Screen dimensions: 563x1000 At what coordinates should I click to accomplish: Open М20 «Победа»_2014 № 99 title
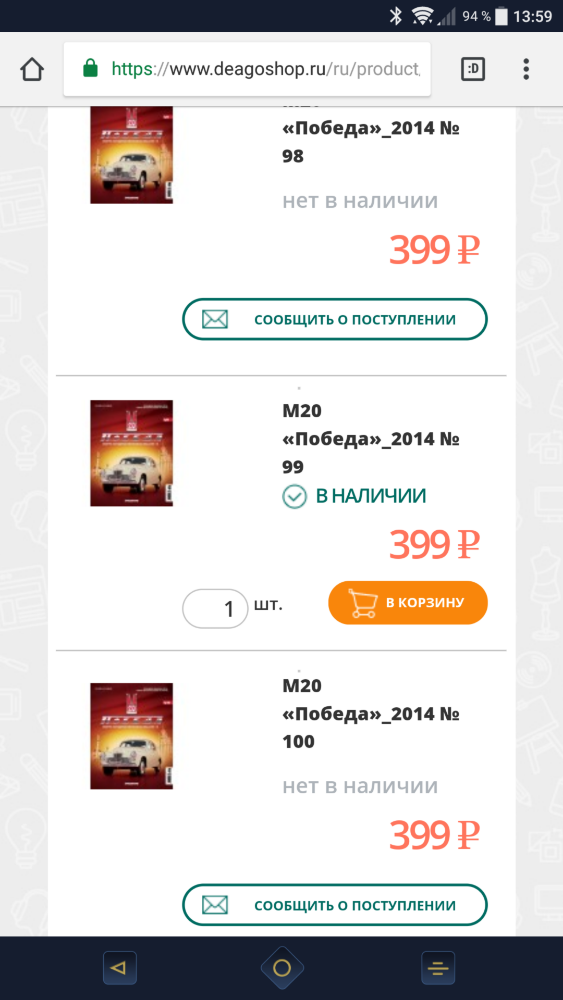371,439
